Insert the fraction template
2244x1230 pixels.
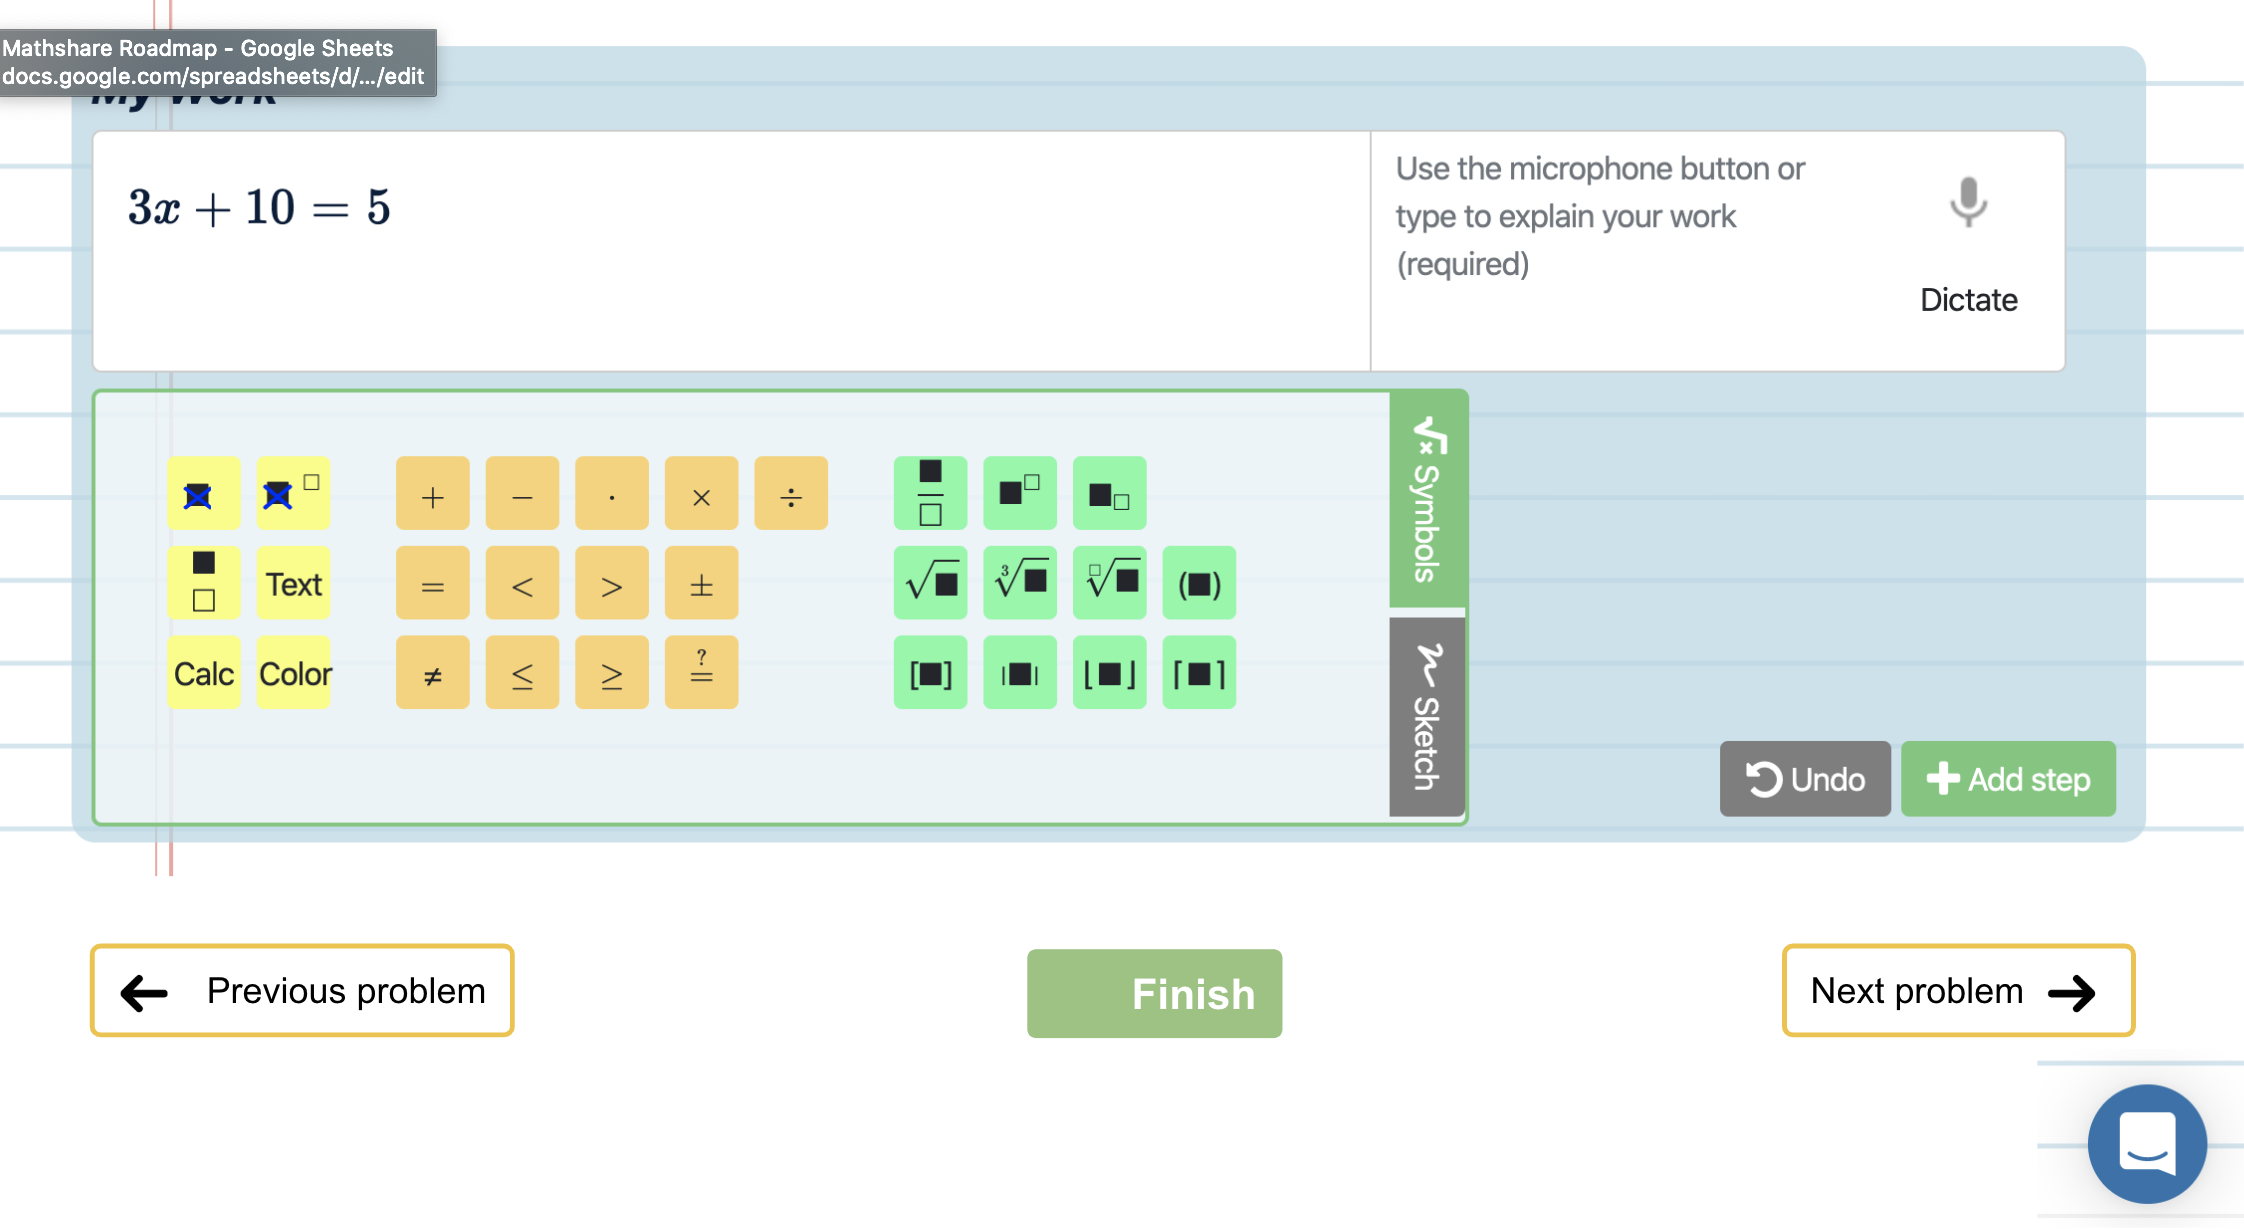(x=929, y=493)
